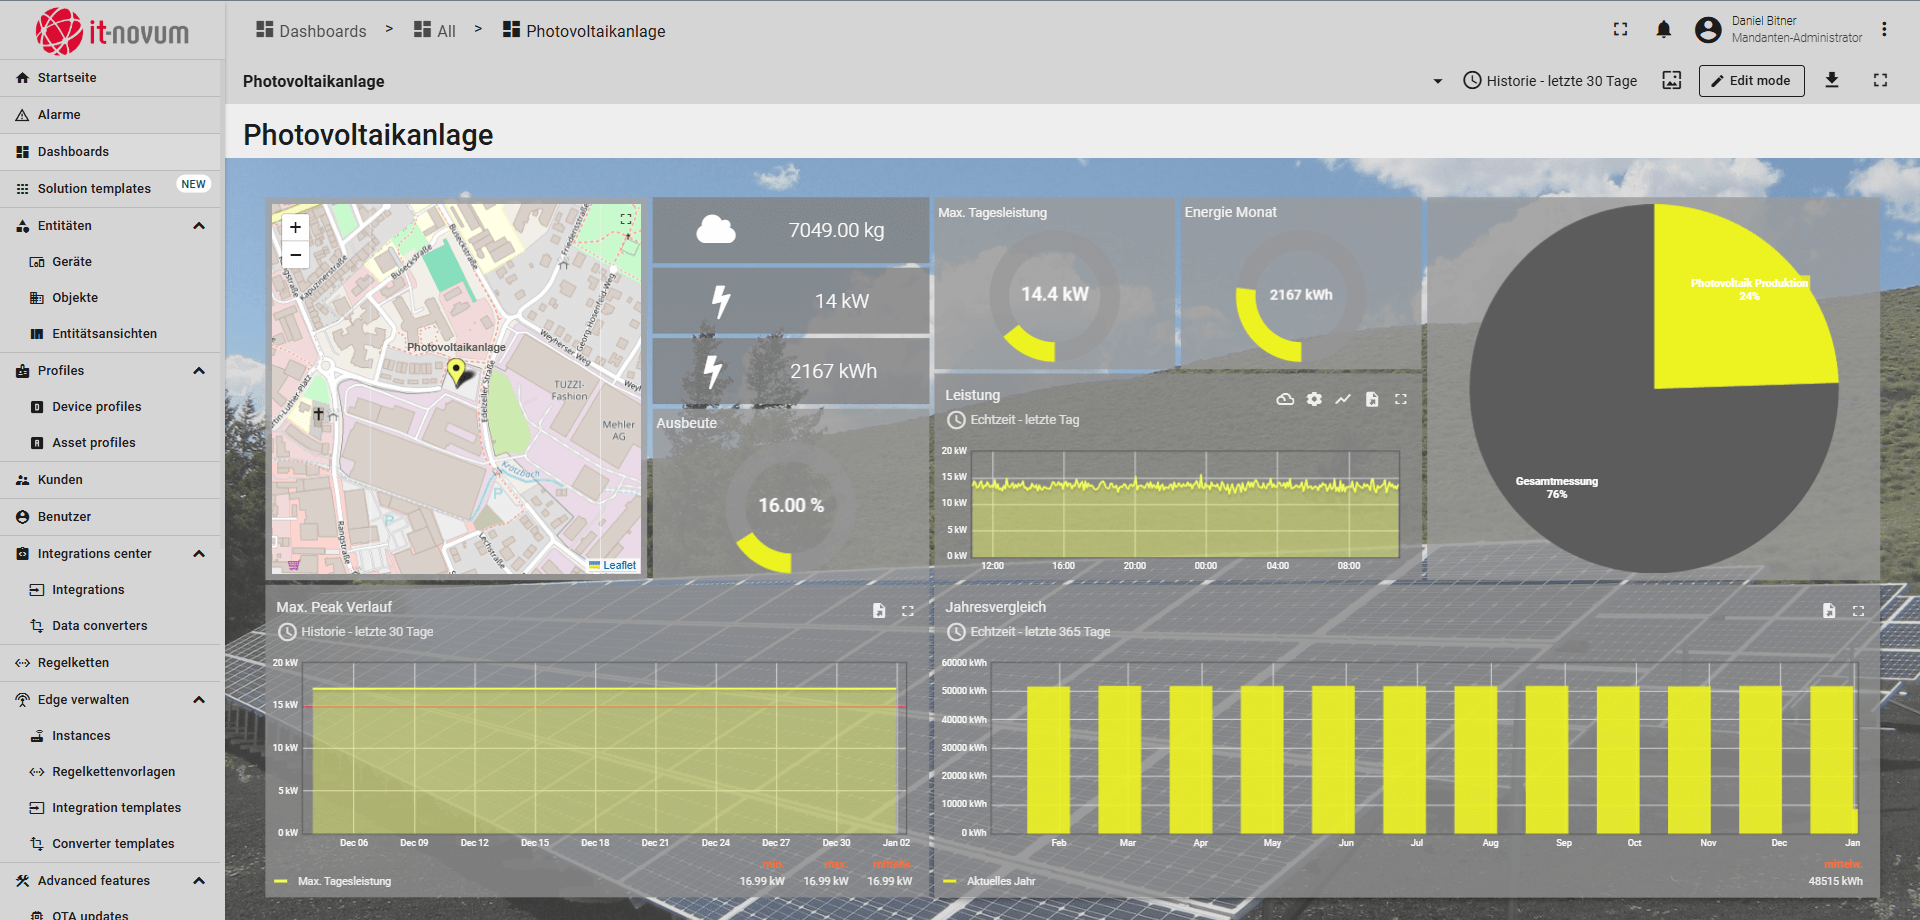Go to Device profiles menu item
The image size is (1920, 920).
point(96,407)
